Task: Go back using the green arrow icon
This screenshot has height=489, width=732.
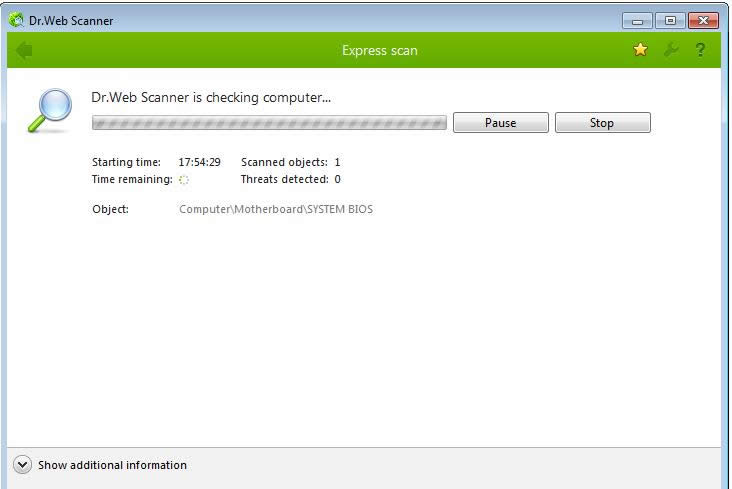Action: point(24,50)
